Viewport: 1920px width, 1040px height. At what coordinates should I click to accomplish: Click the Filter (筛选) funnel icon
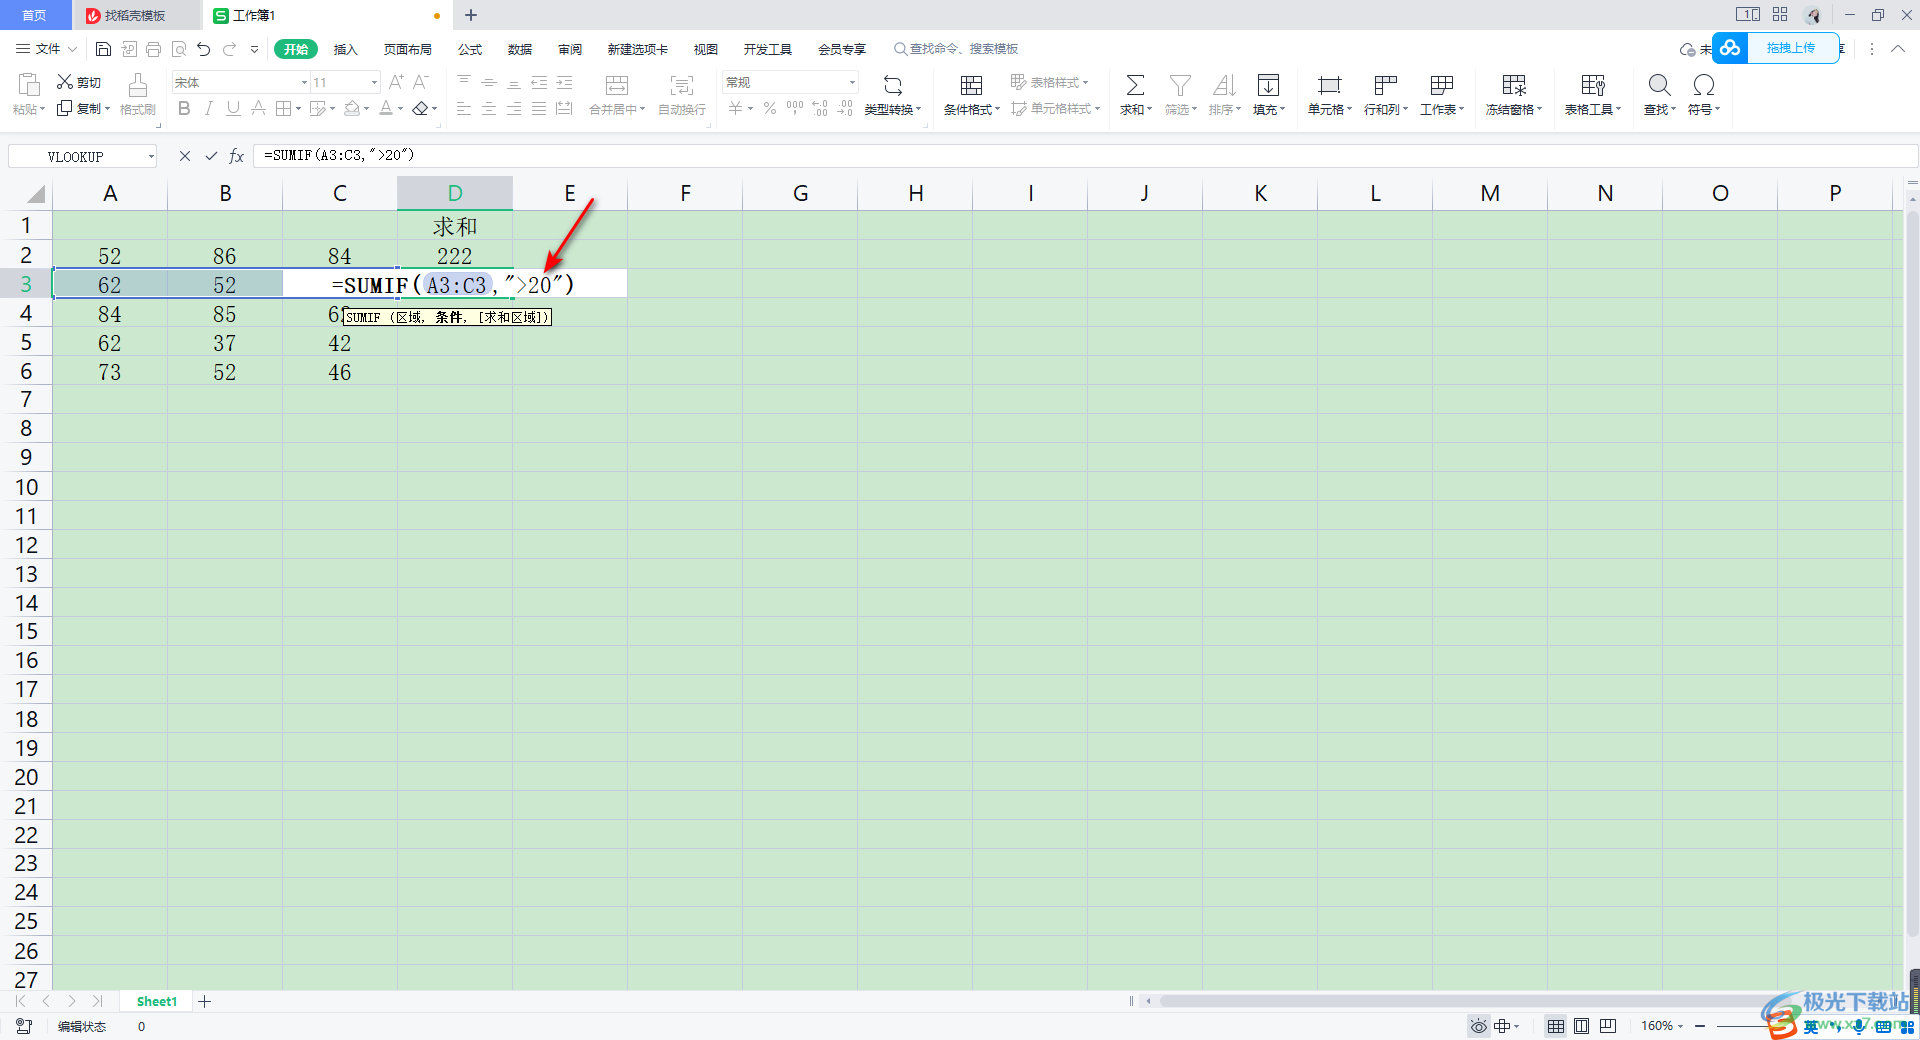1180,85
